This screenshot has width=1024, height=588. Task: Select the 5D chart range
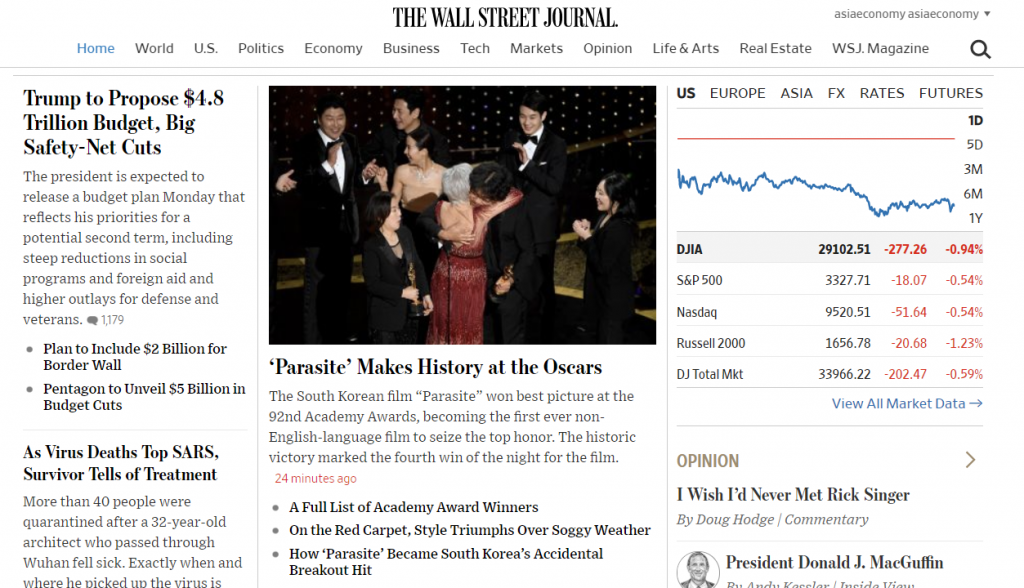coord(974,145)
